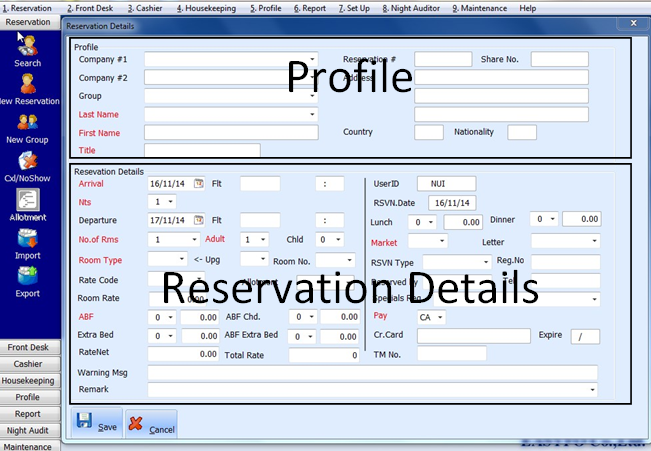Open Arrival date calendar picker
The image size is (651, 451).
coord(199,183)
